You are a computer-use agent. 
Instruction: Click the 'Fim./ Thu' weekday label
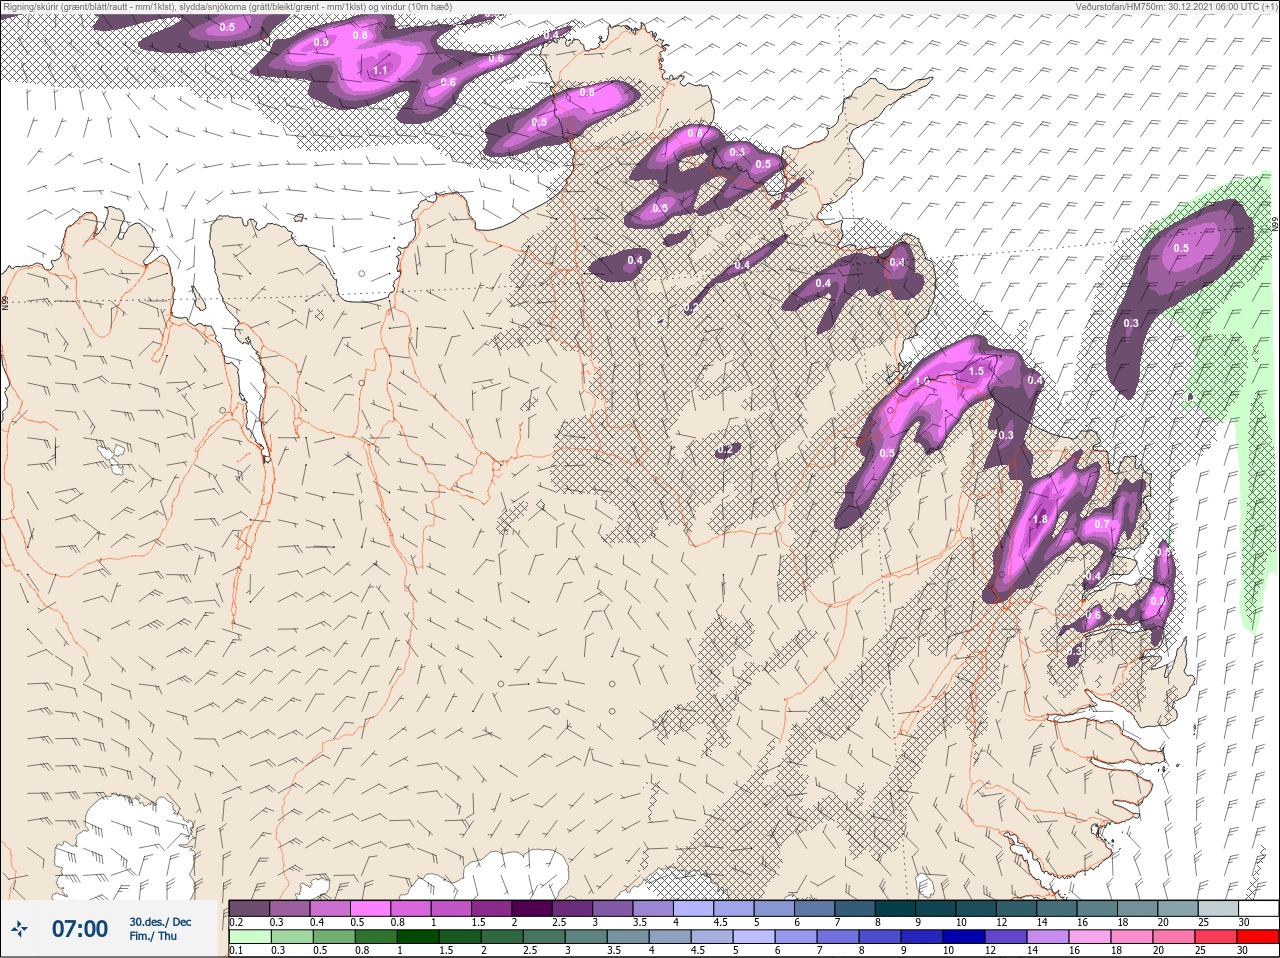tap(153, 936)
